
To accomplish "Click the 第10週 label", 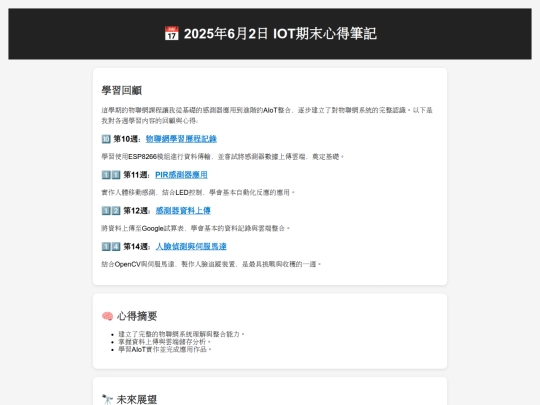I will point(127,139).
